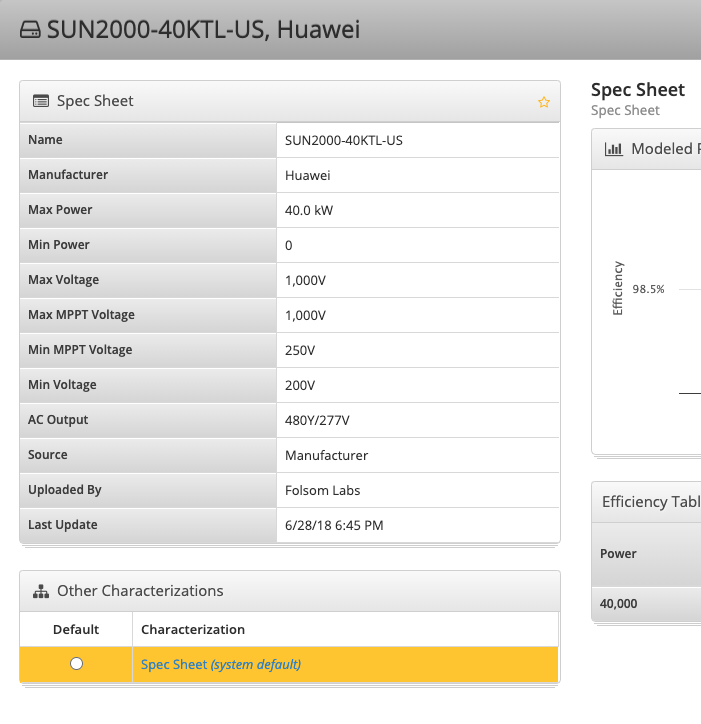701x724 pixels.
Task: Click the Other Characterizations panel title
Action: [140, 591]
